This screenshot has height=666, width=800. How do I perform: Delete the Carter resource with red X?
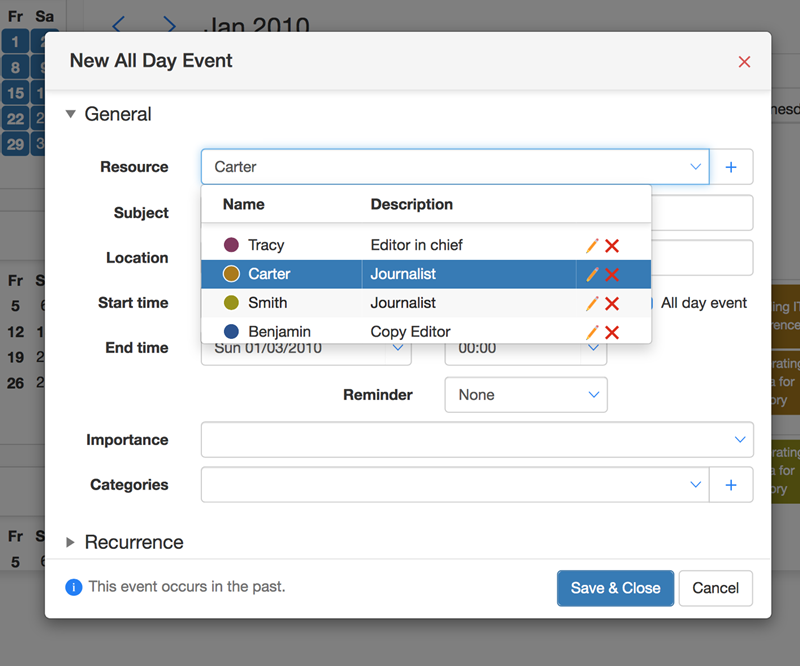pos(612,274)
